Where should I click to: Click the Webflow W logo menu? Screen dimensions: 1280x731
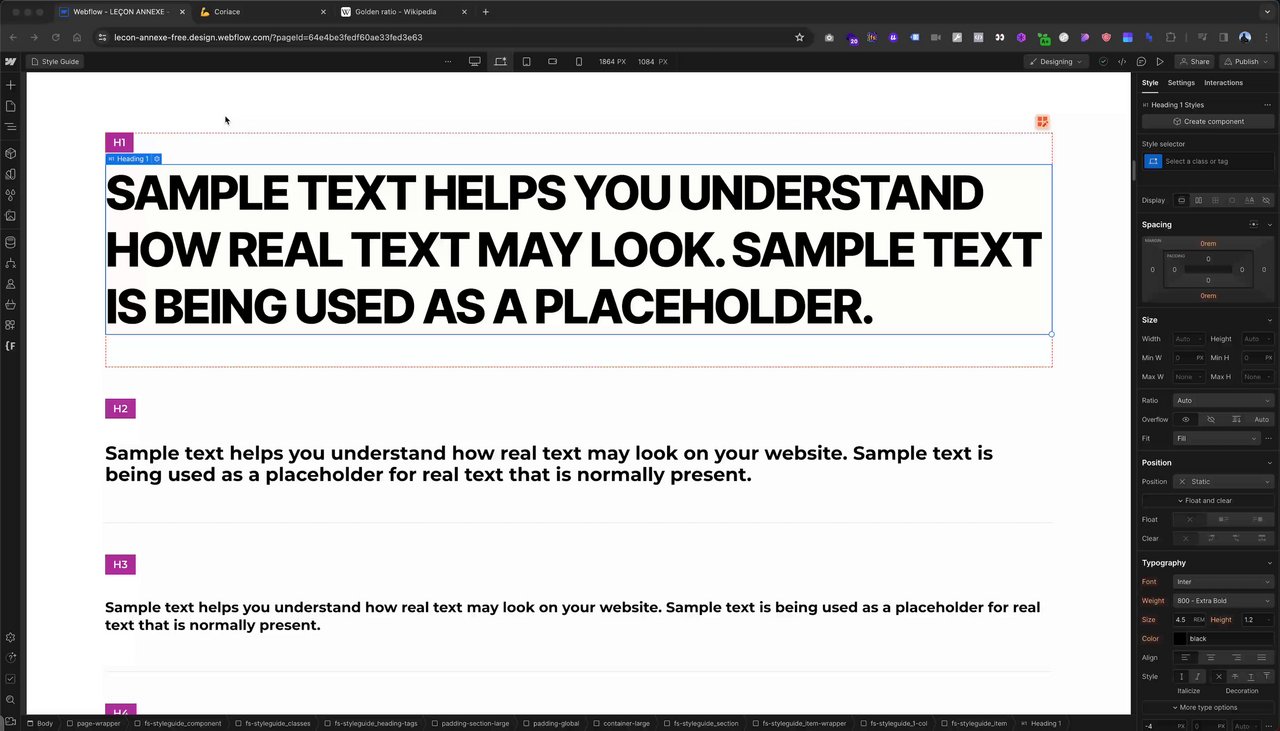point(11,61)
